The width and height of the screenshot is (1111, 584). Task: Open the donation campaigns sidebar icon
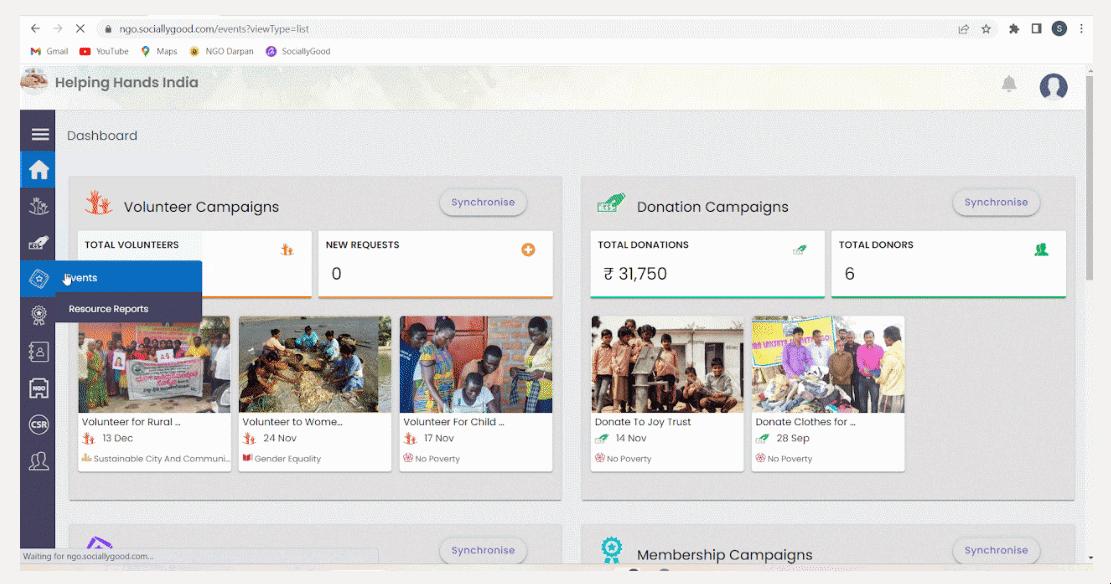38,243
